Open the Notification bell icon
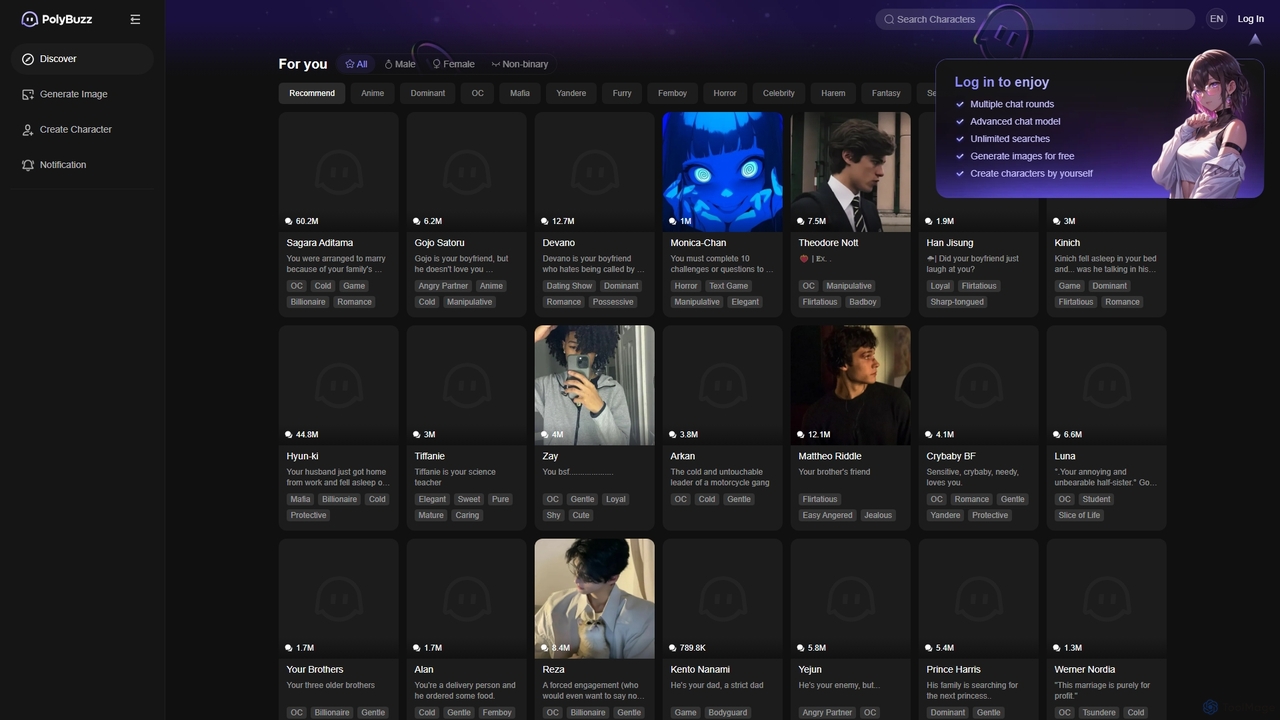This screenshot has height=720, width=1280. point(28,165)
